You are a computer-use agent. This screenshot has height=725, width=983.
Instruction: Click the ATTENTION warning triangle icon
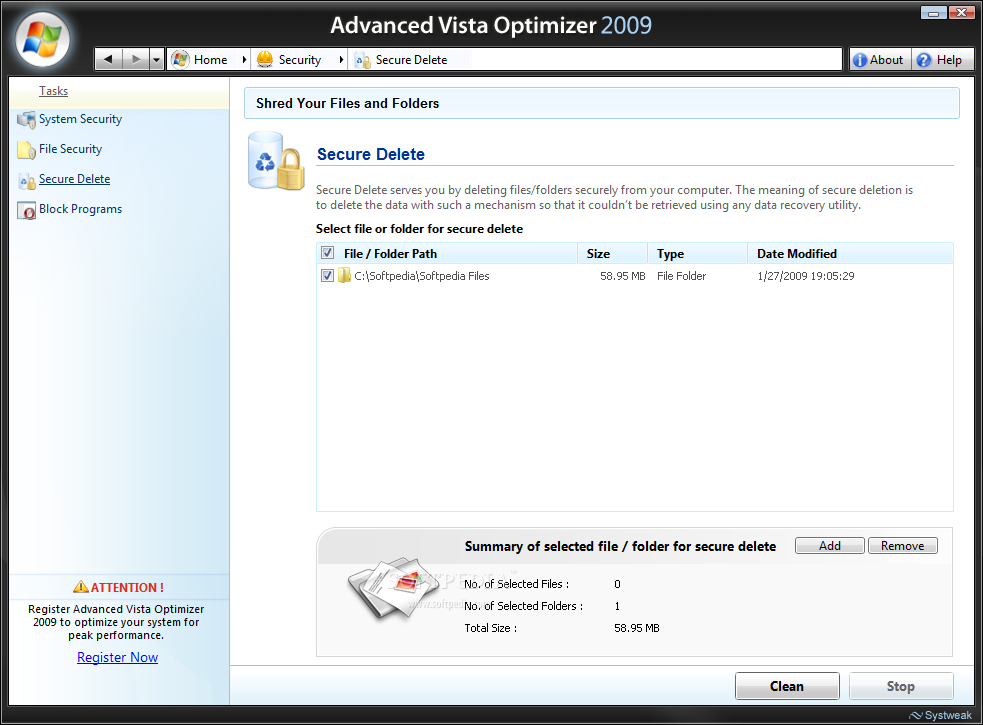81,587
